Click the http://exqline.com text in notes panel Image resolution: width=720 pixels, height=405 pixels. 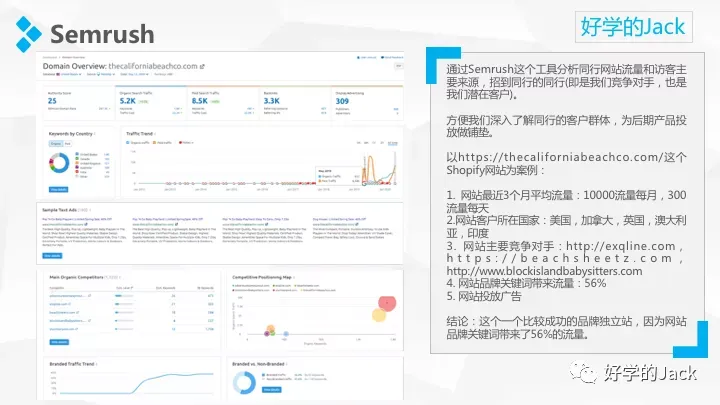(x=621, y=246)
